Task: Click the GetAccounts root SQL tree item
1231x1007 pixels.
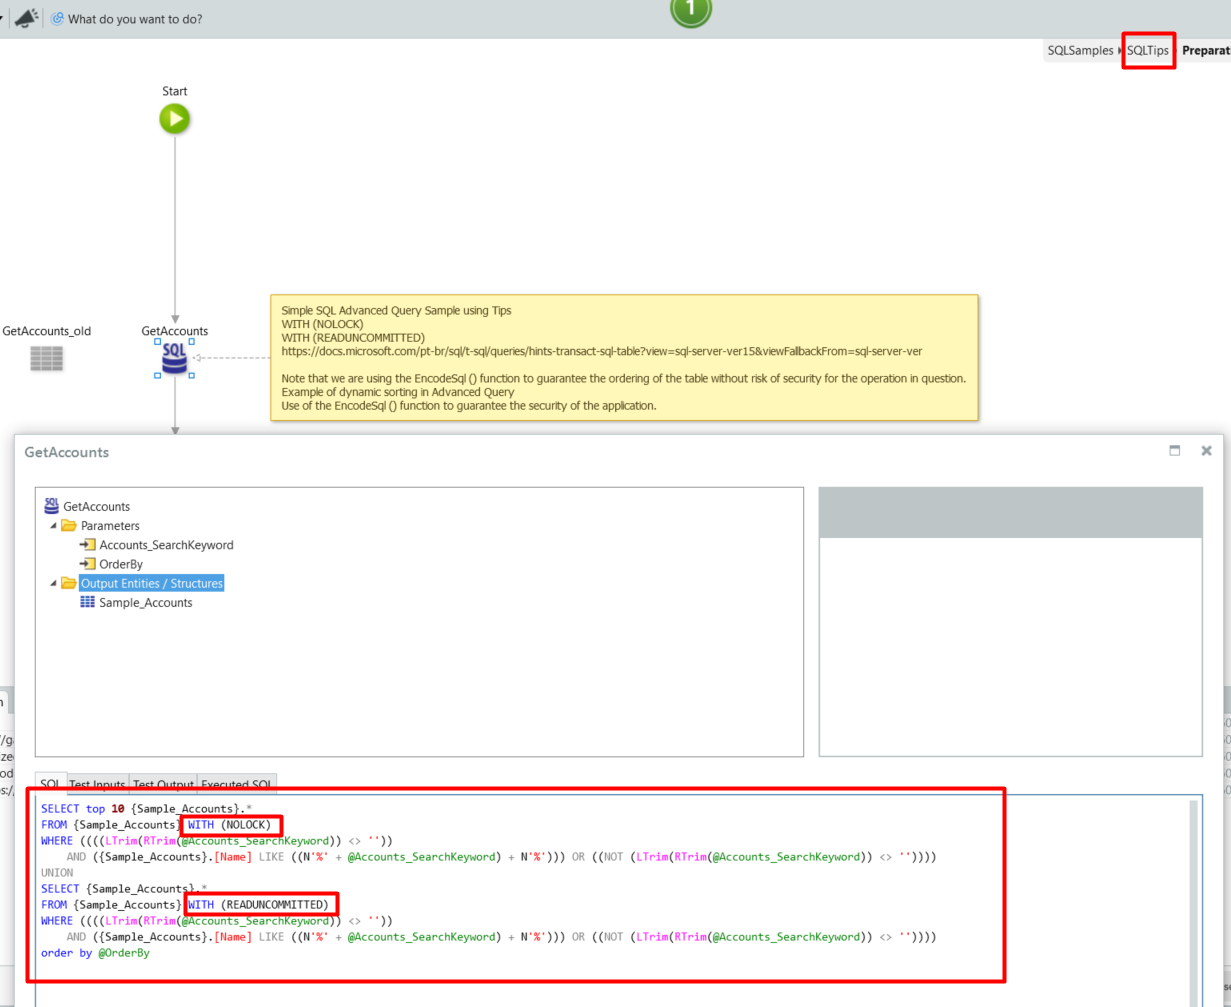Action: tap(96, 507)
